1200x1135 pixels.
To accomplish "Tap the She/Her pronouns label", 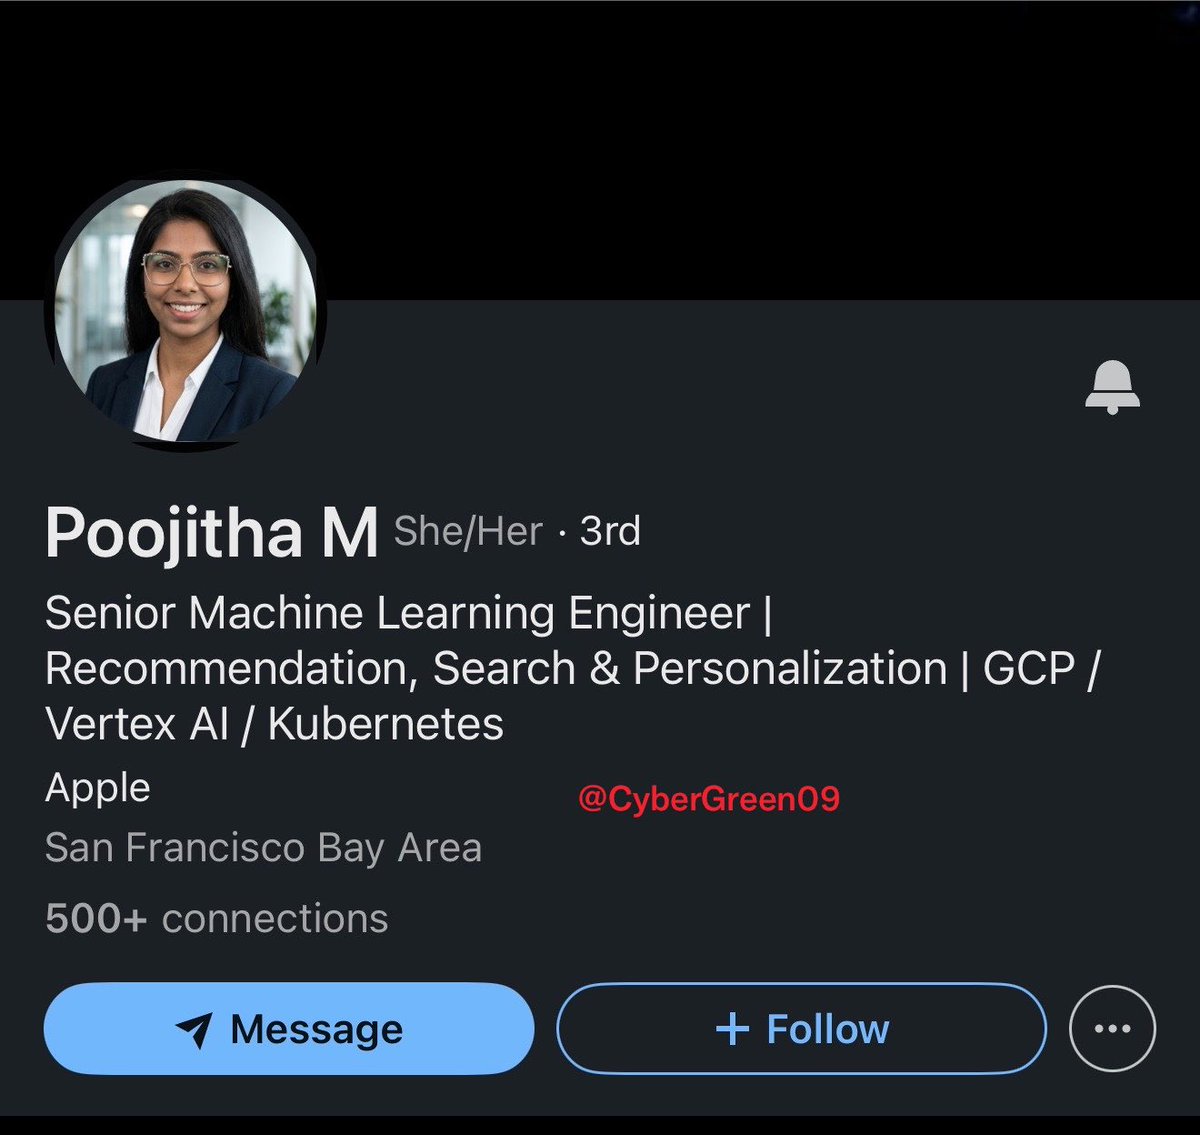I will (x=468, y=531).
